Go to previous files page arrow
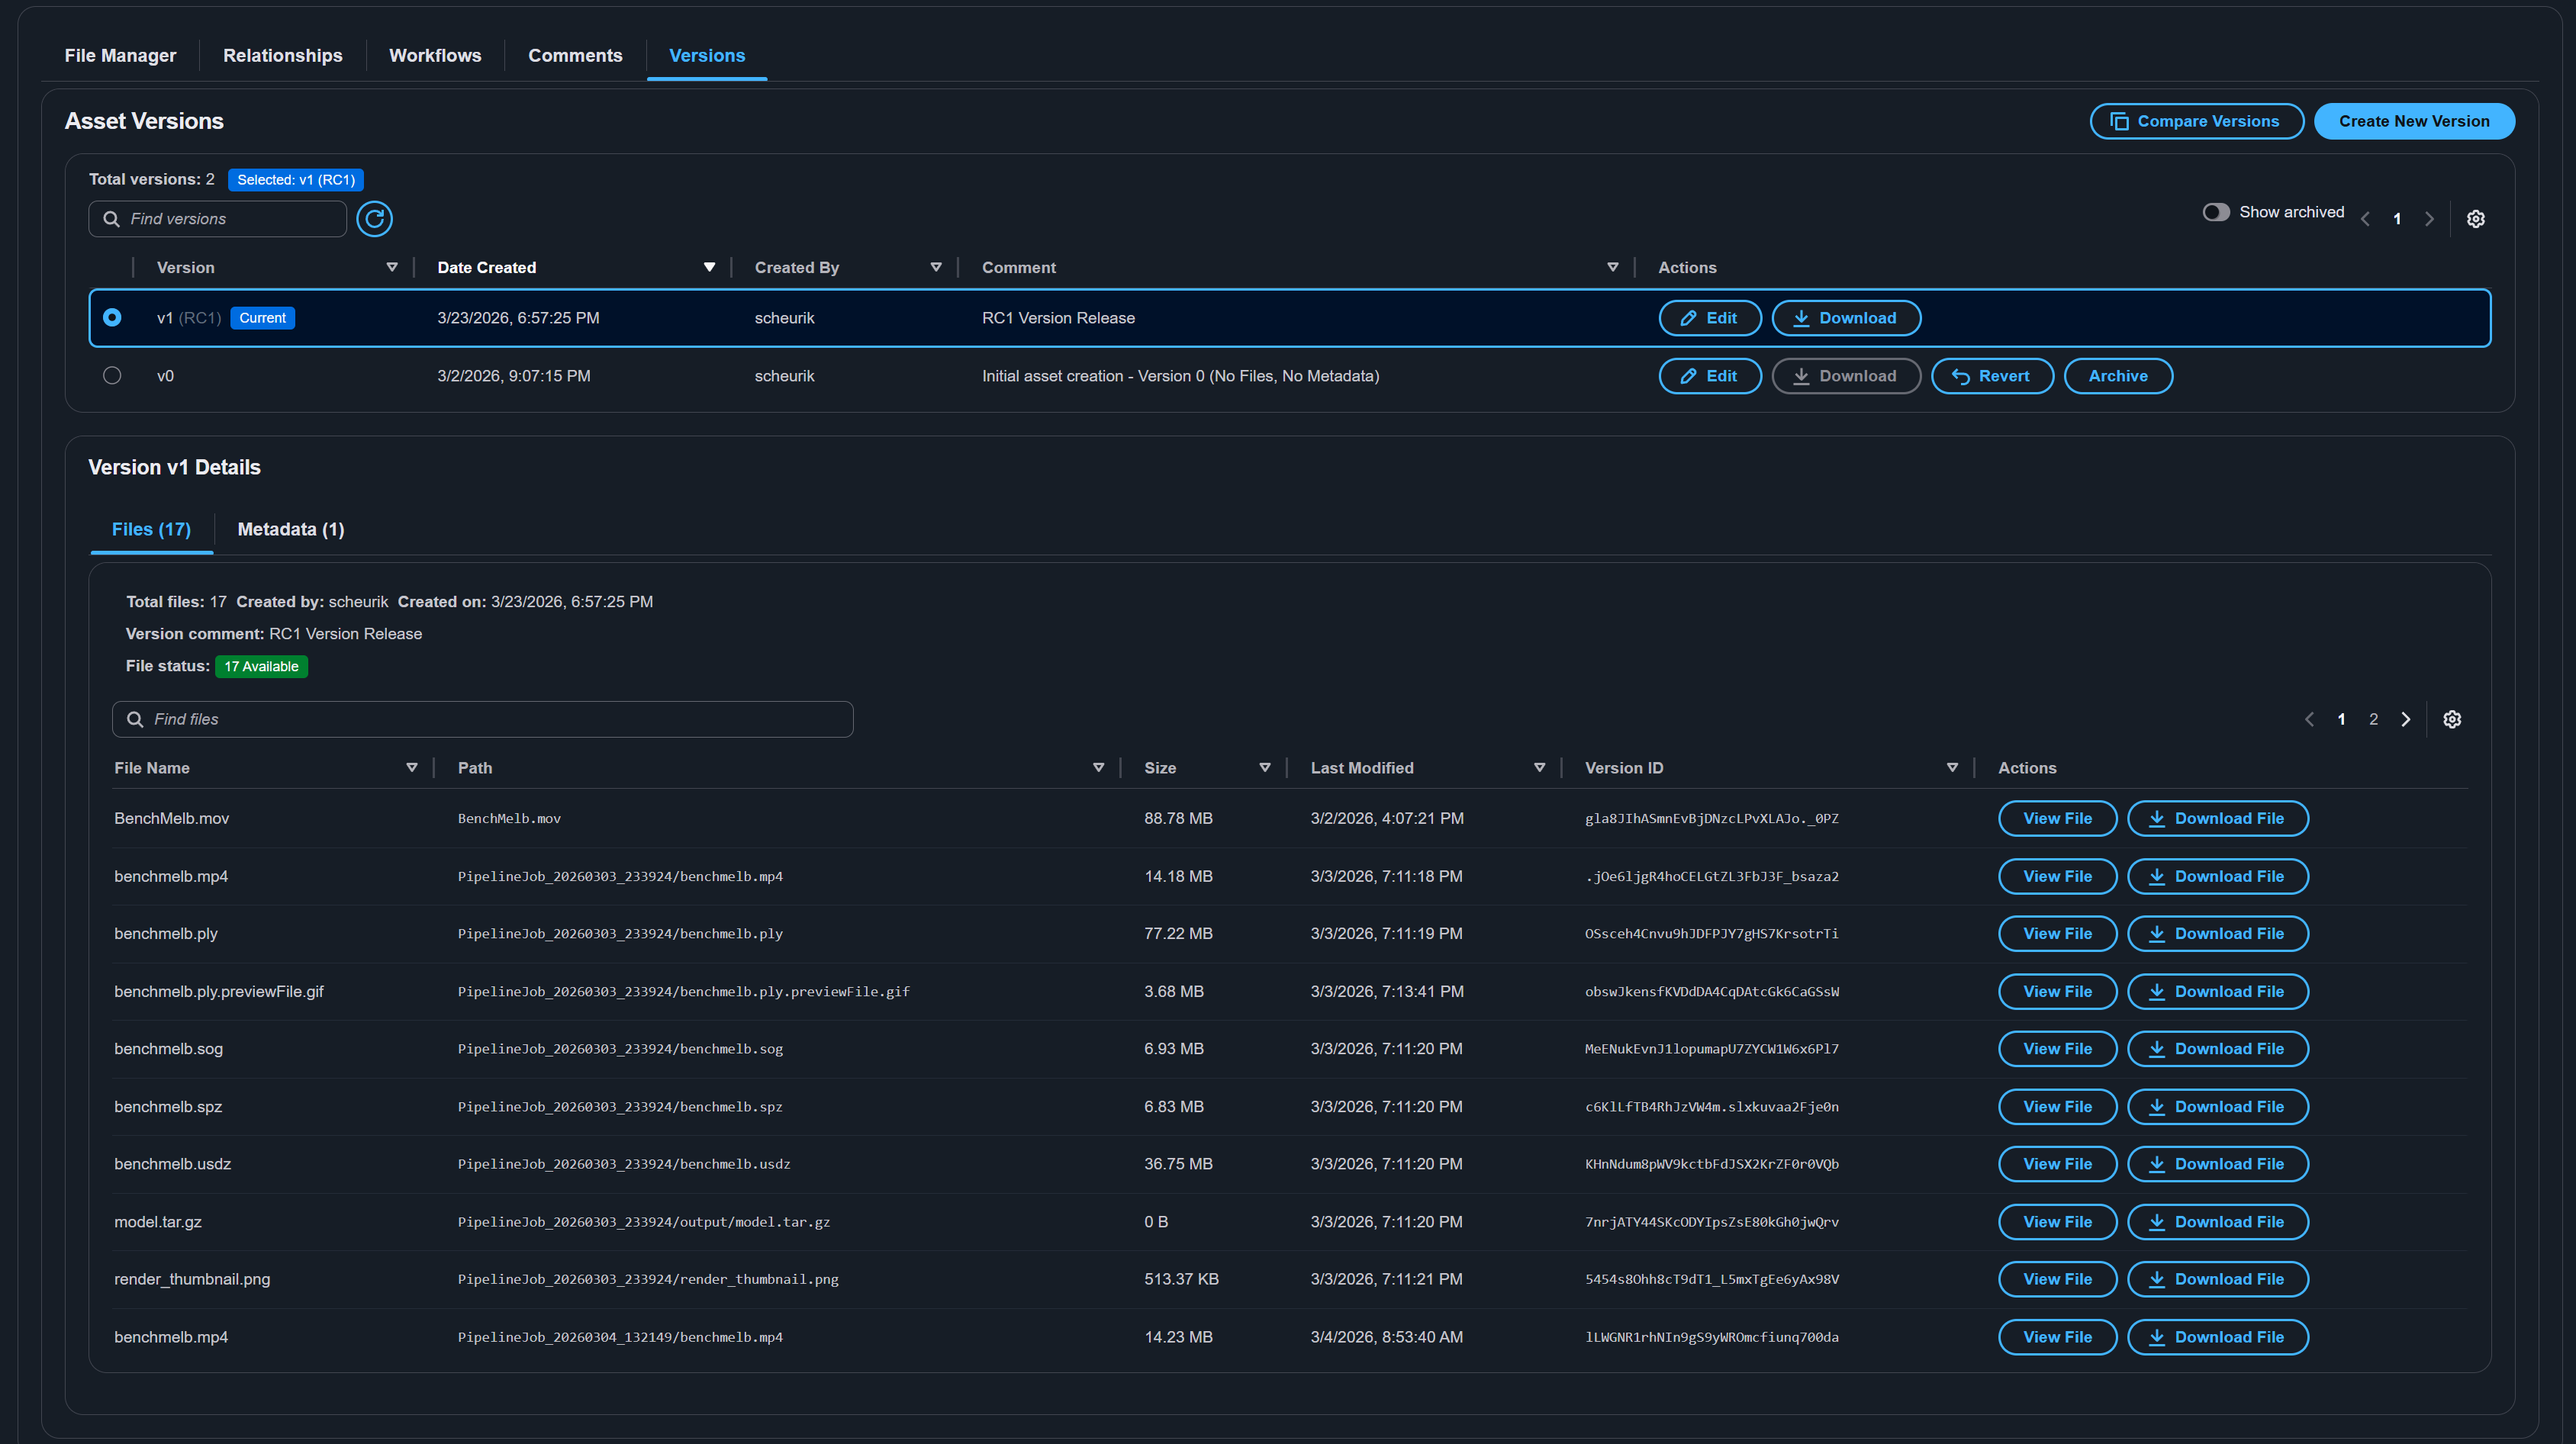The image size is (2576, 1444). [x=2309, y=719]
